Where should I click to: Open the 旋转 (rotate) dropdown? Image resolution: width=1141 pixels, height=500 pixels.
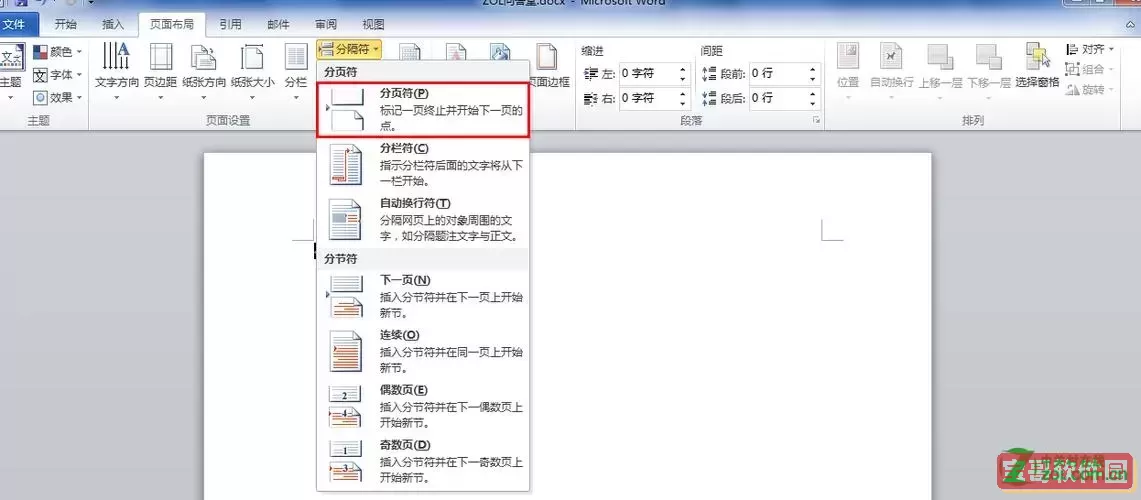(x=1090, y=90)
